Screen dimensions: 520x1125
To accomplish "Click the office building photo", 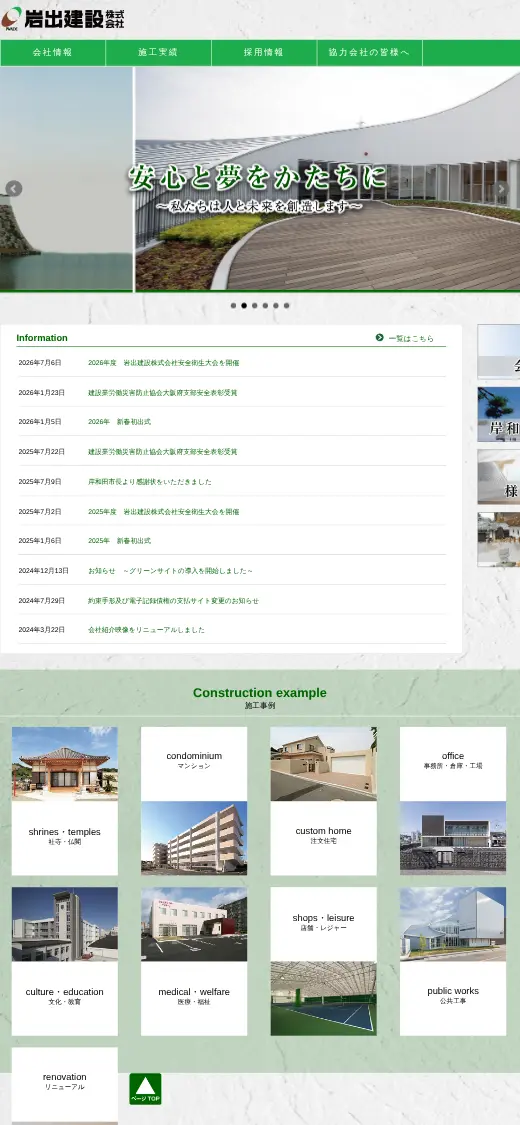I will coord(453,838).
